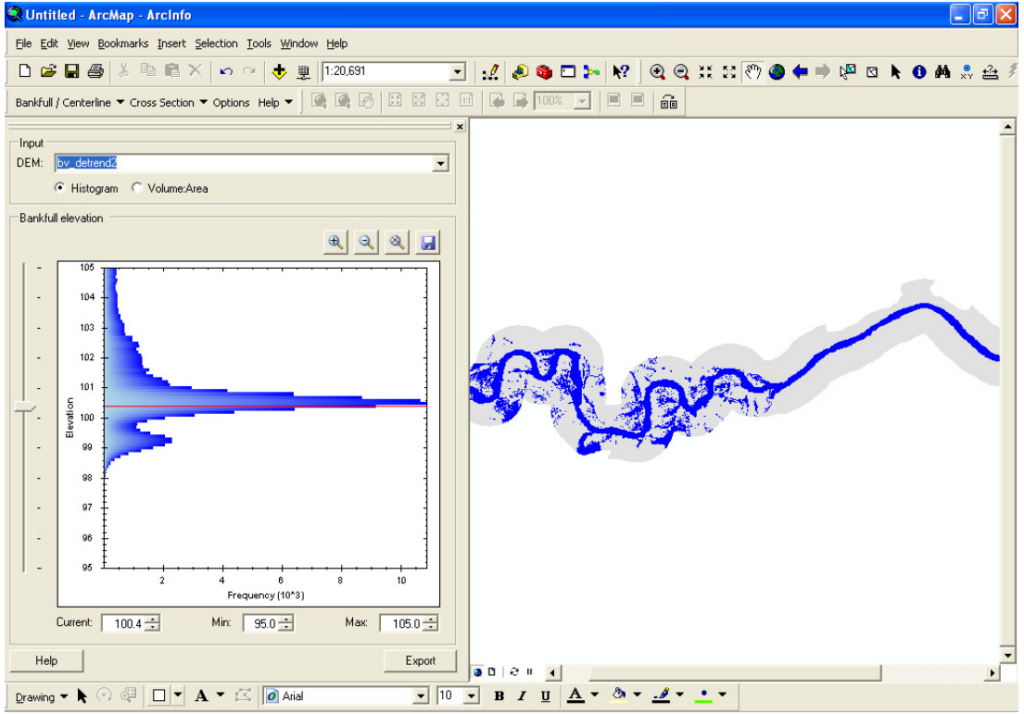Go back to previous extent arrow
The image size is (1024, 714).
pos(800,72)
